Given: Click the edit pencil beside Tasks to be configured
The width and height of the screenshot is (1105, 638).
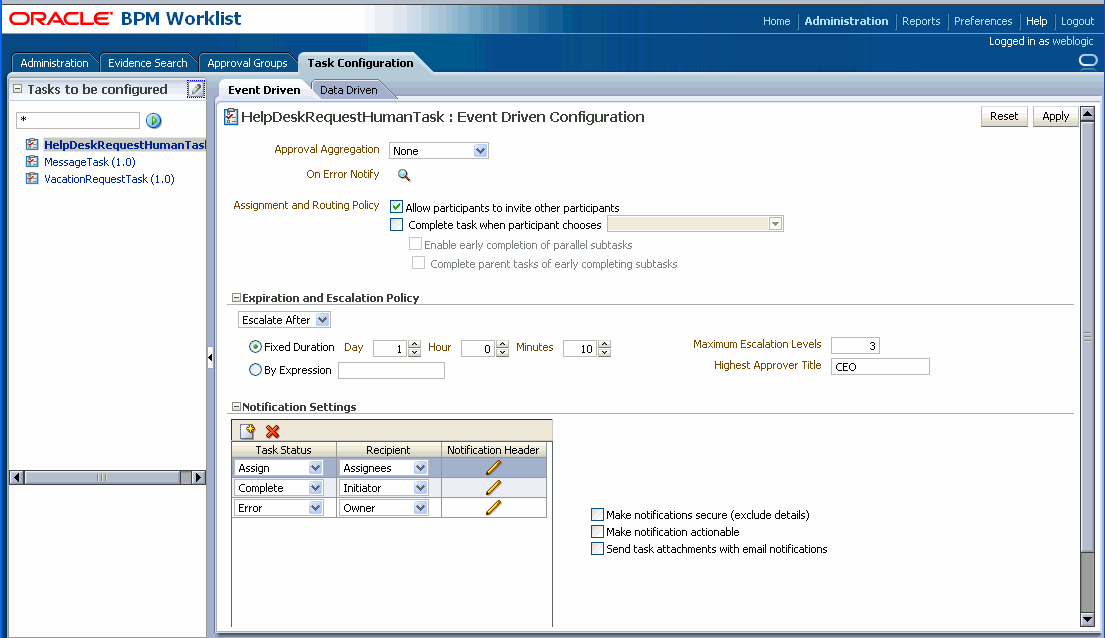Looking at the screenshot, I should coord(196,89).
